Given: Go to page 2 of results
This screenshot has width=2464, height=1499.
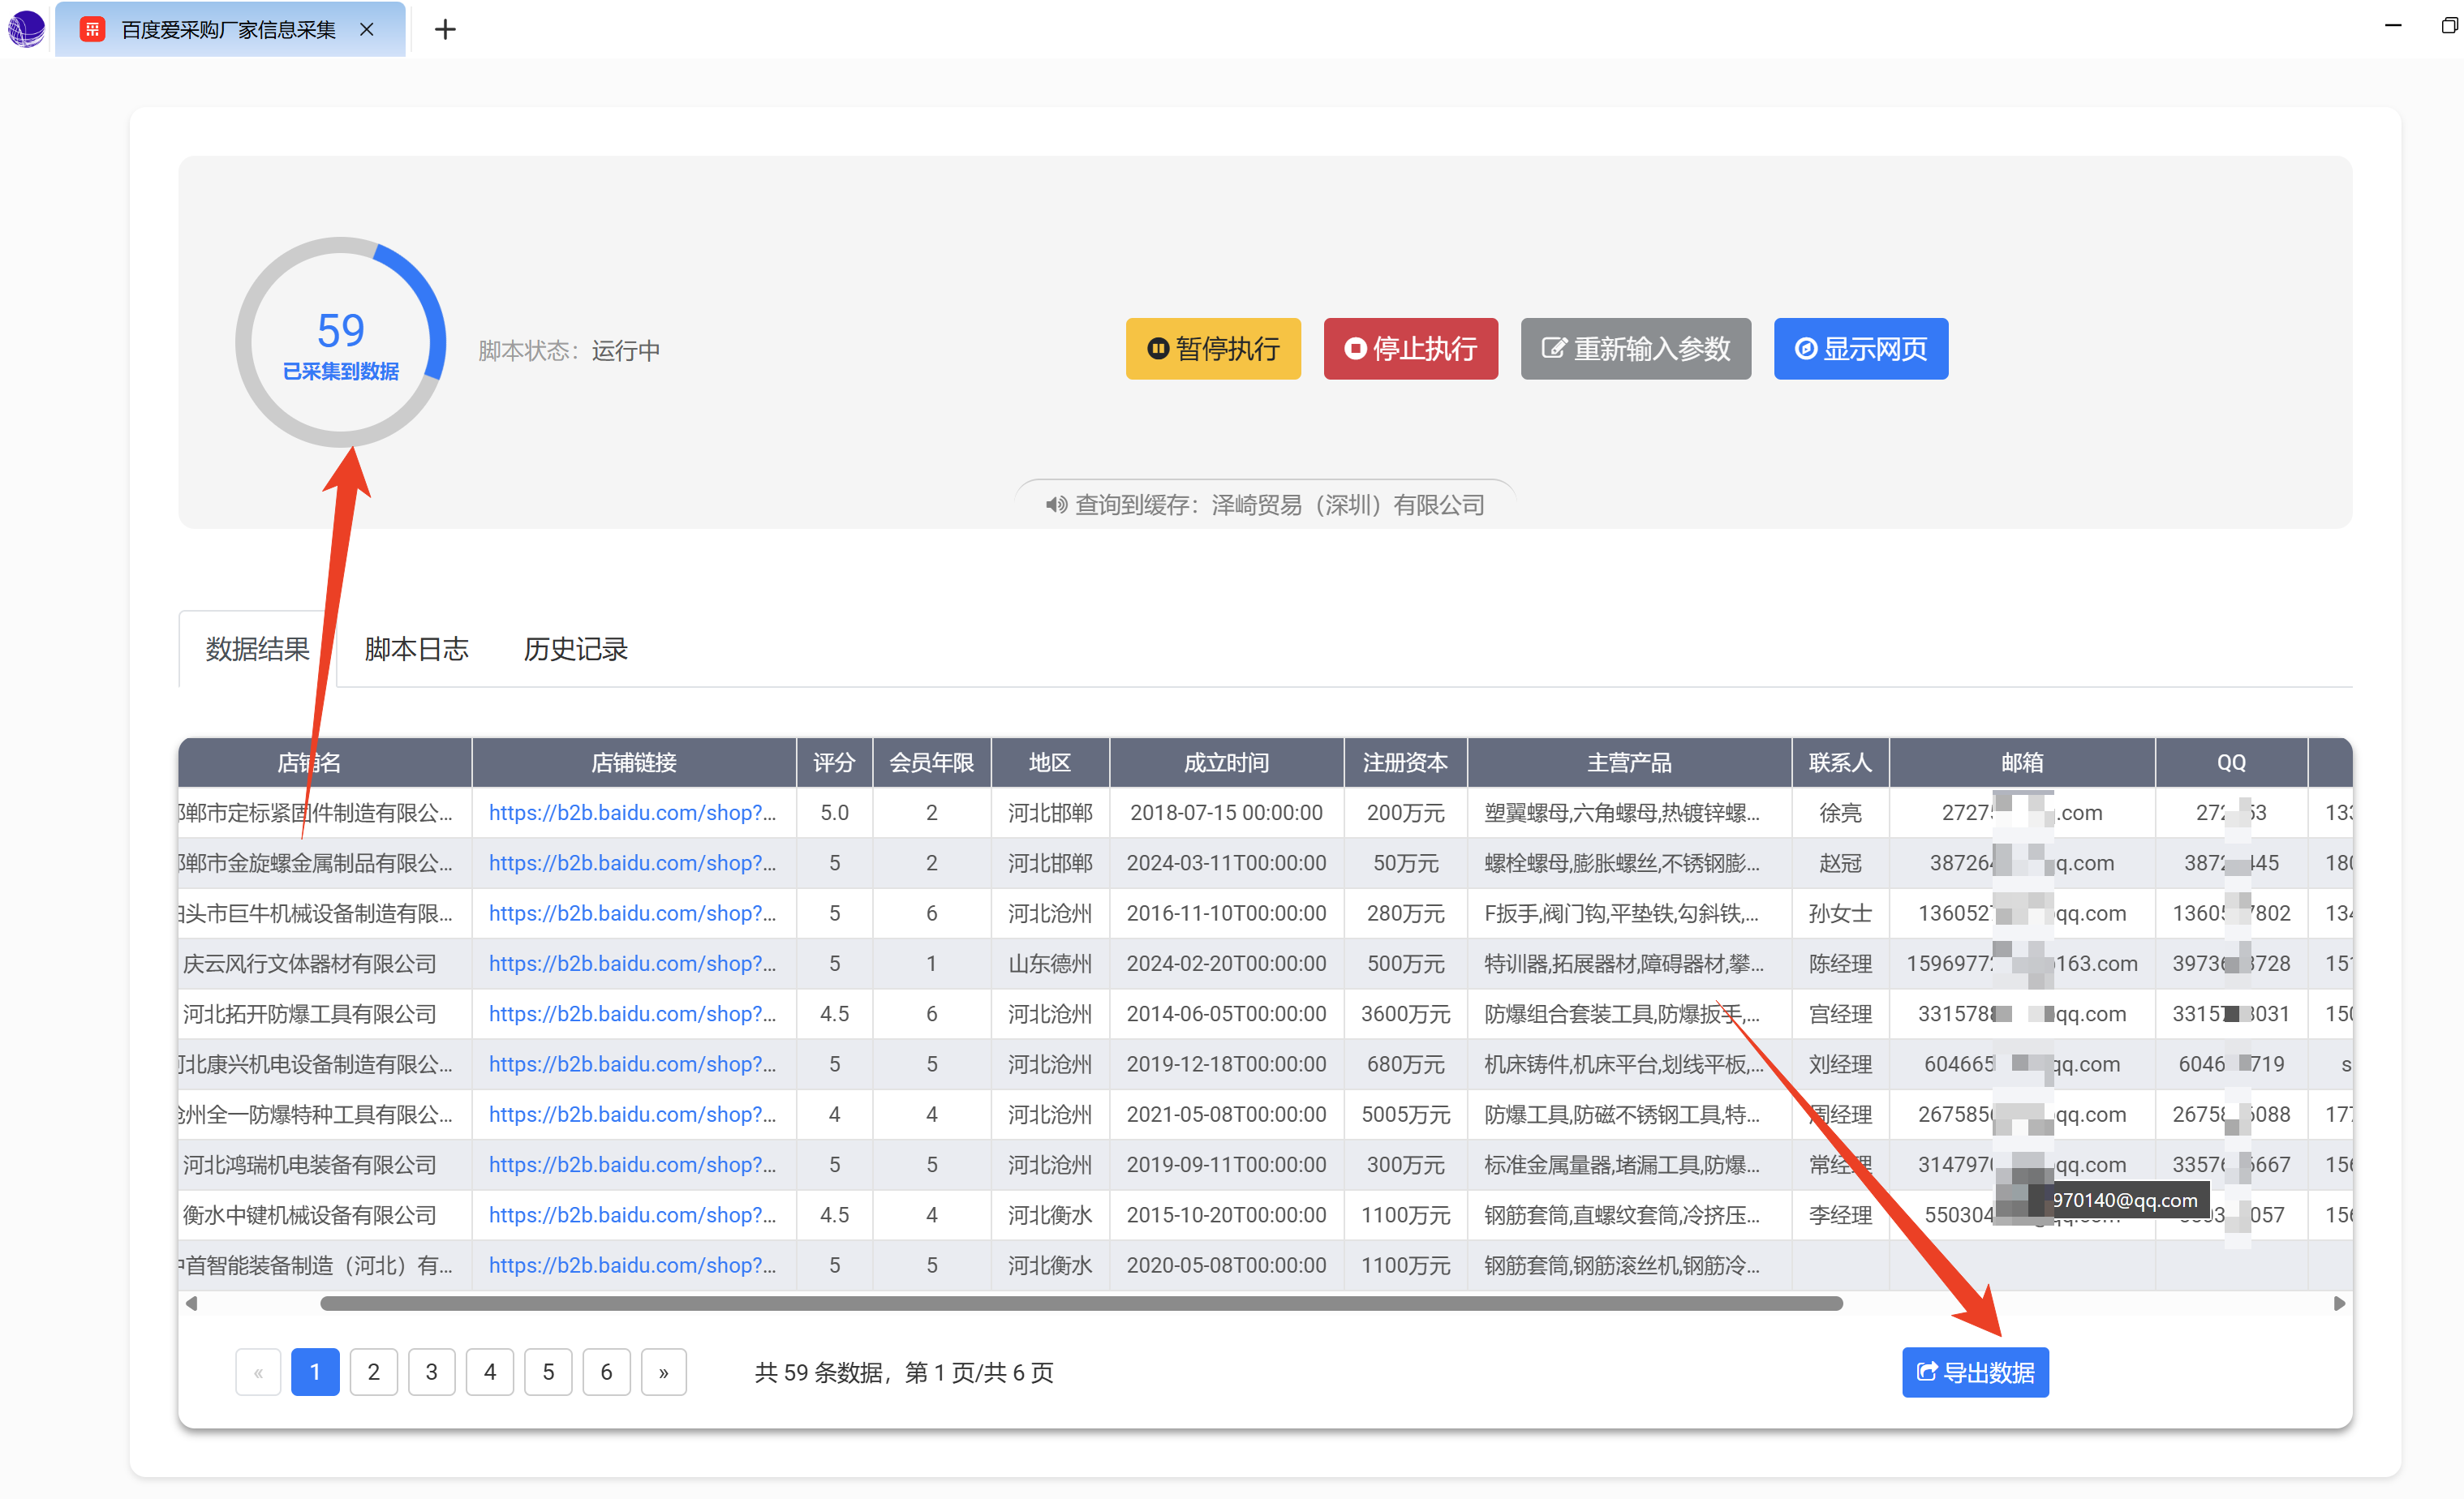Looking at the screenshot, I should pyautogui.click(x=373, y=1372).
